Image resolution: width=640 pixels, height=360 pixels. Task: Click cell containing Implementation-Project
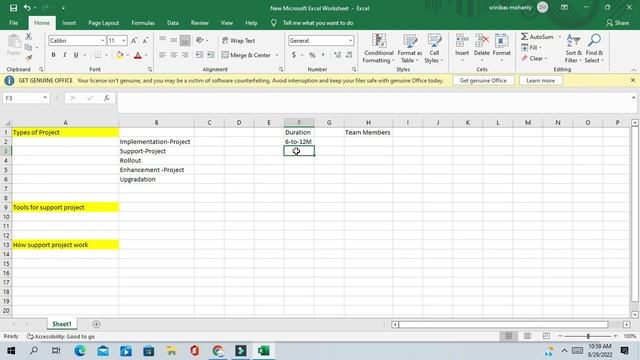click(156, 142)
